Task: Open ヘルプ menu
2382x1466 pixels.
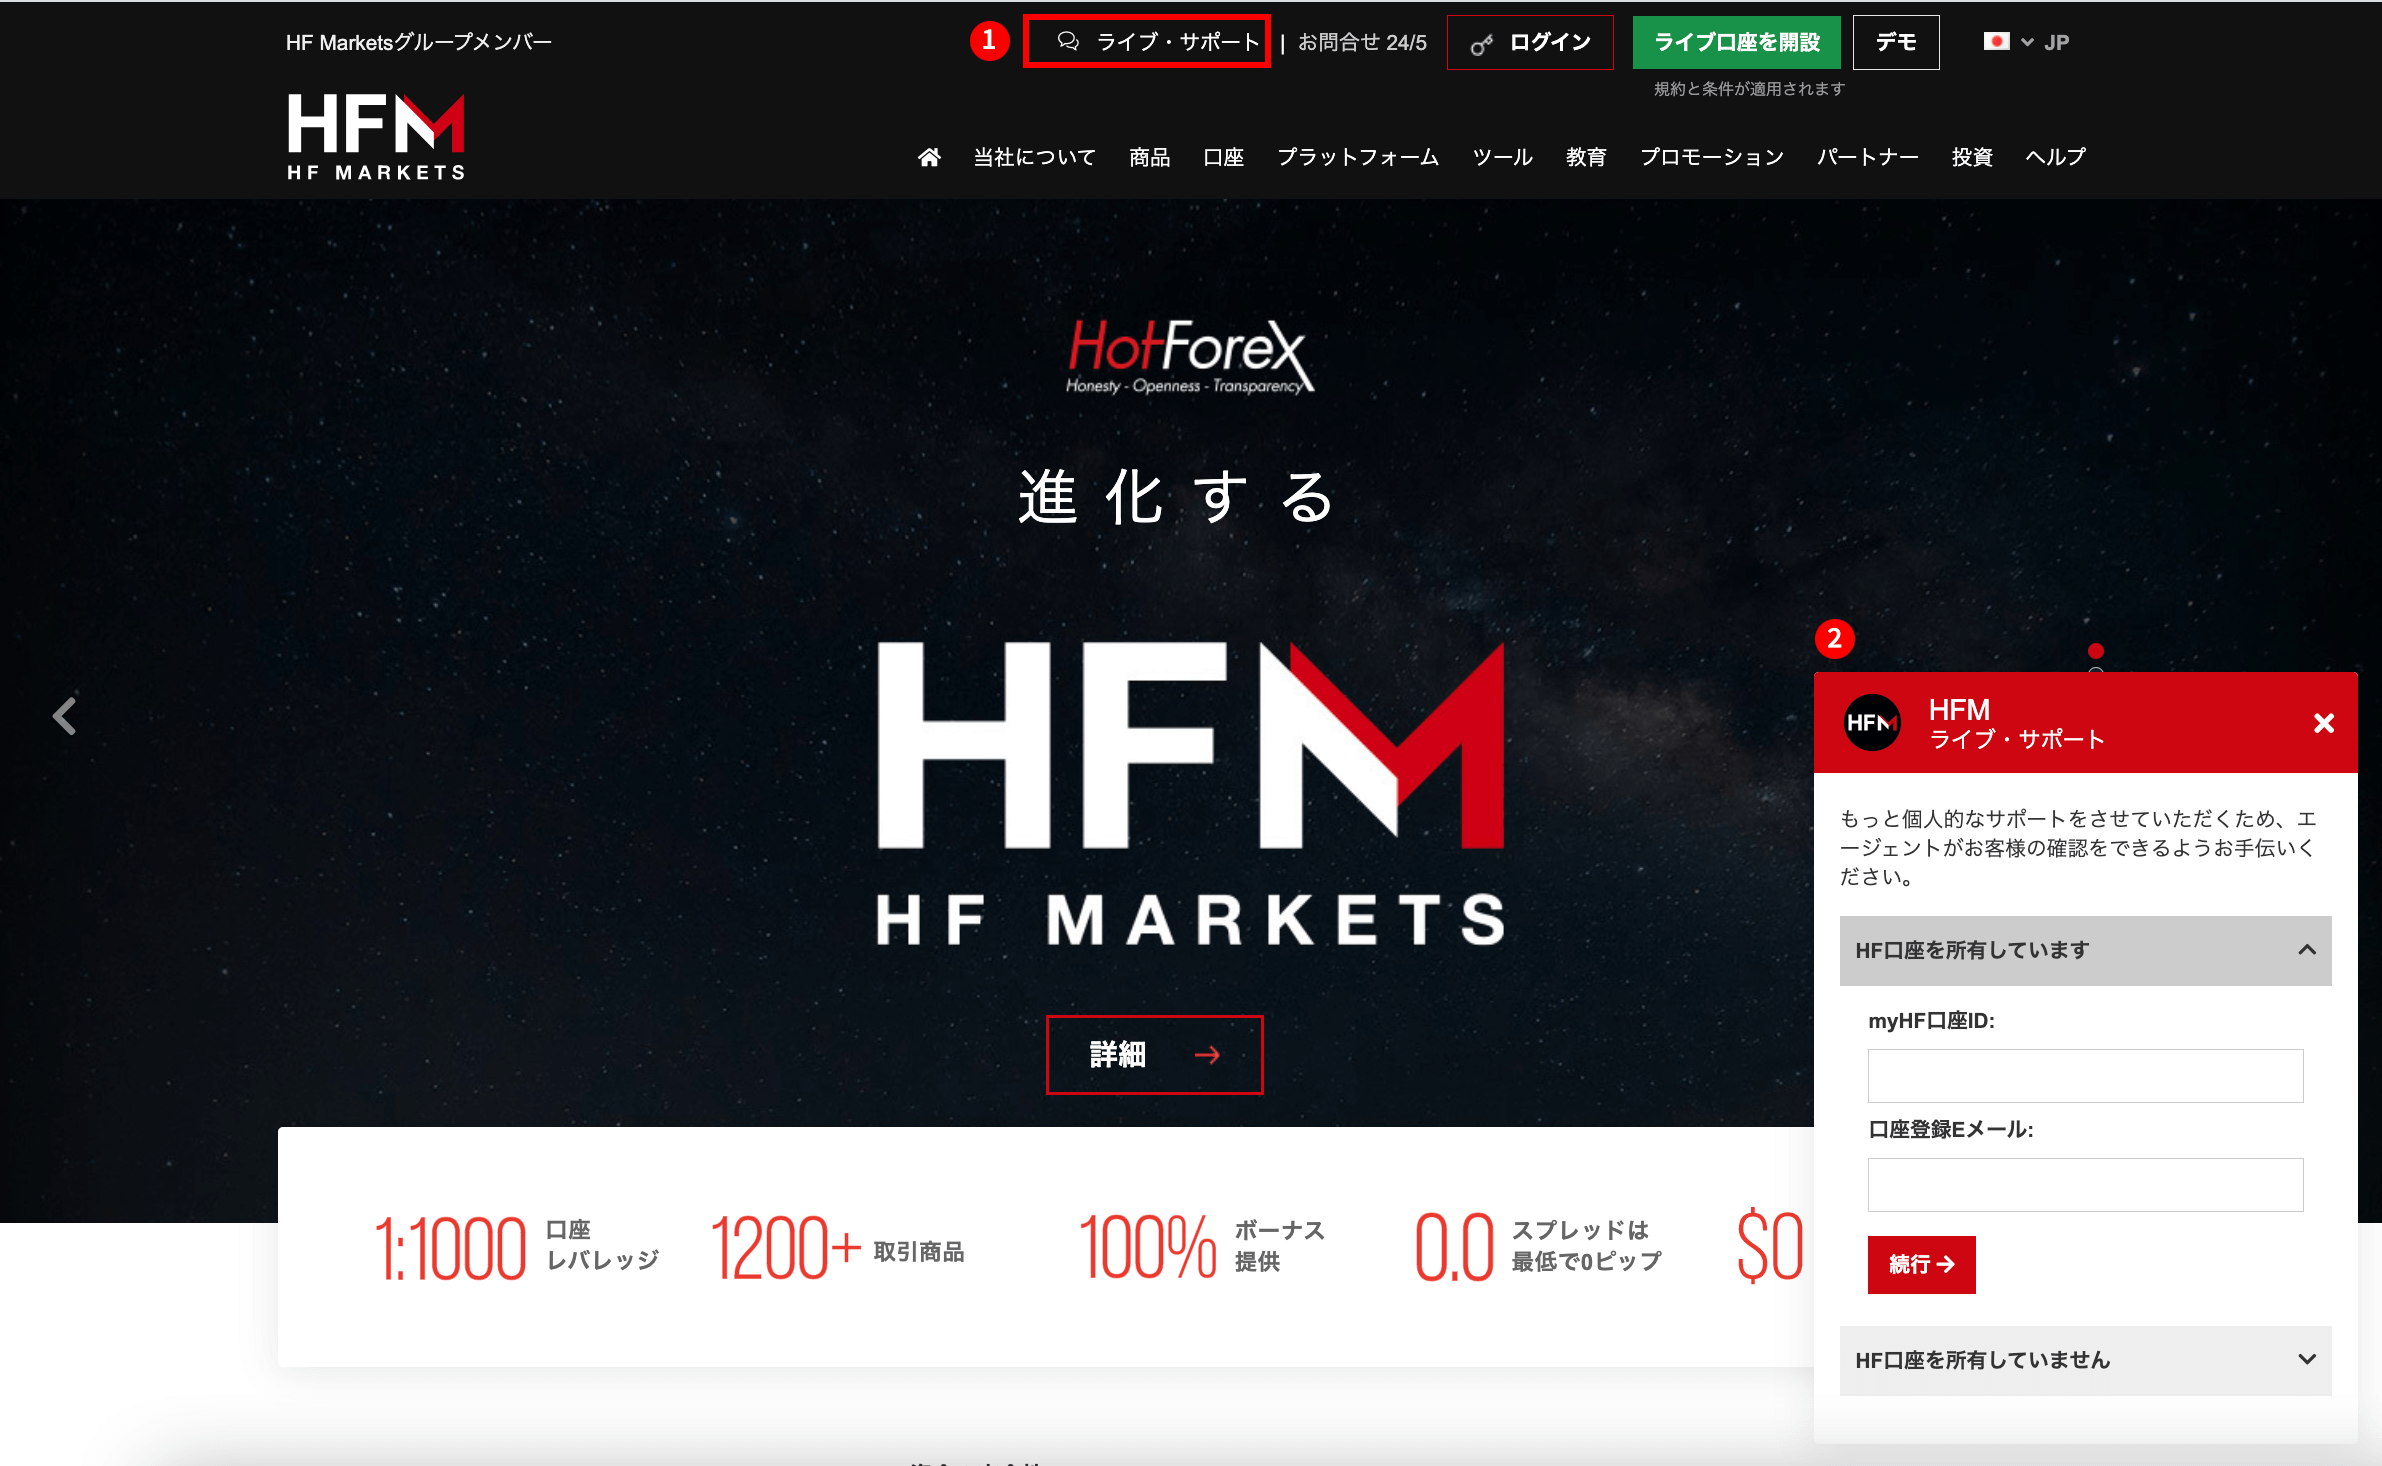Action: [x=2056, y=157]
